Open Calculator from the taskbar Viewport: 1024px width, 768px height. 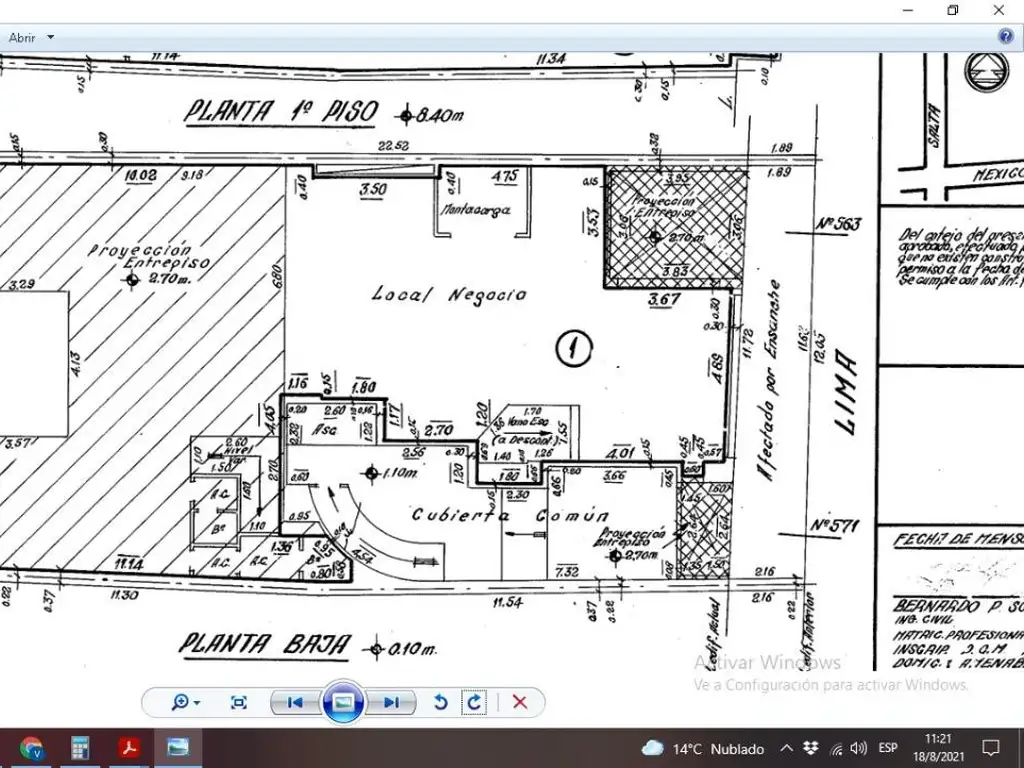point(80,748)
